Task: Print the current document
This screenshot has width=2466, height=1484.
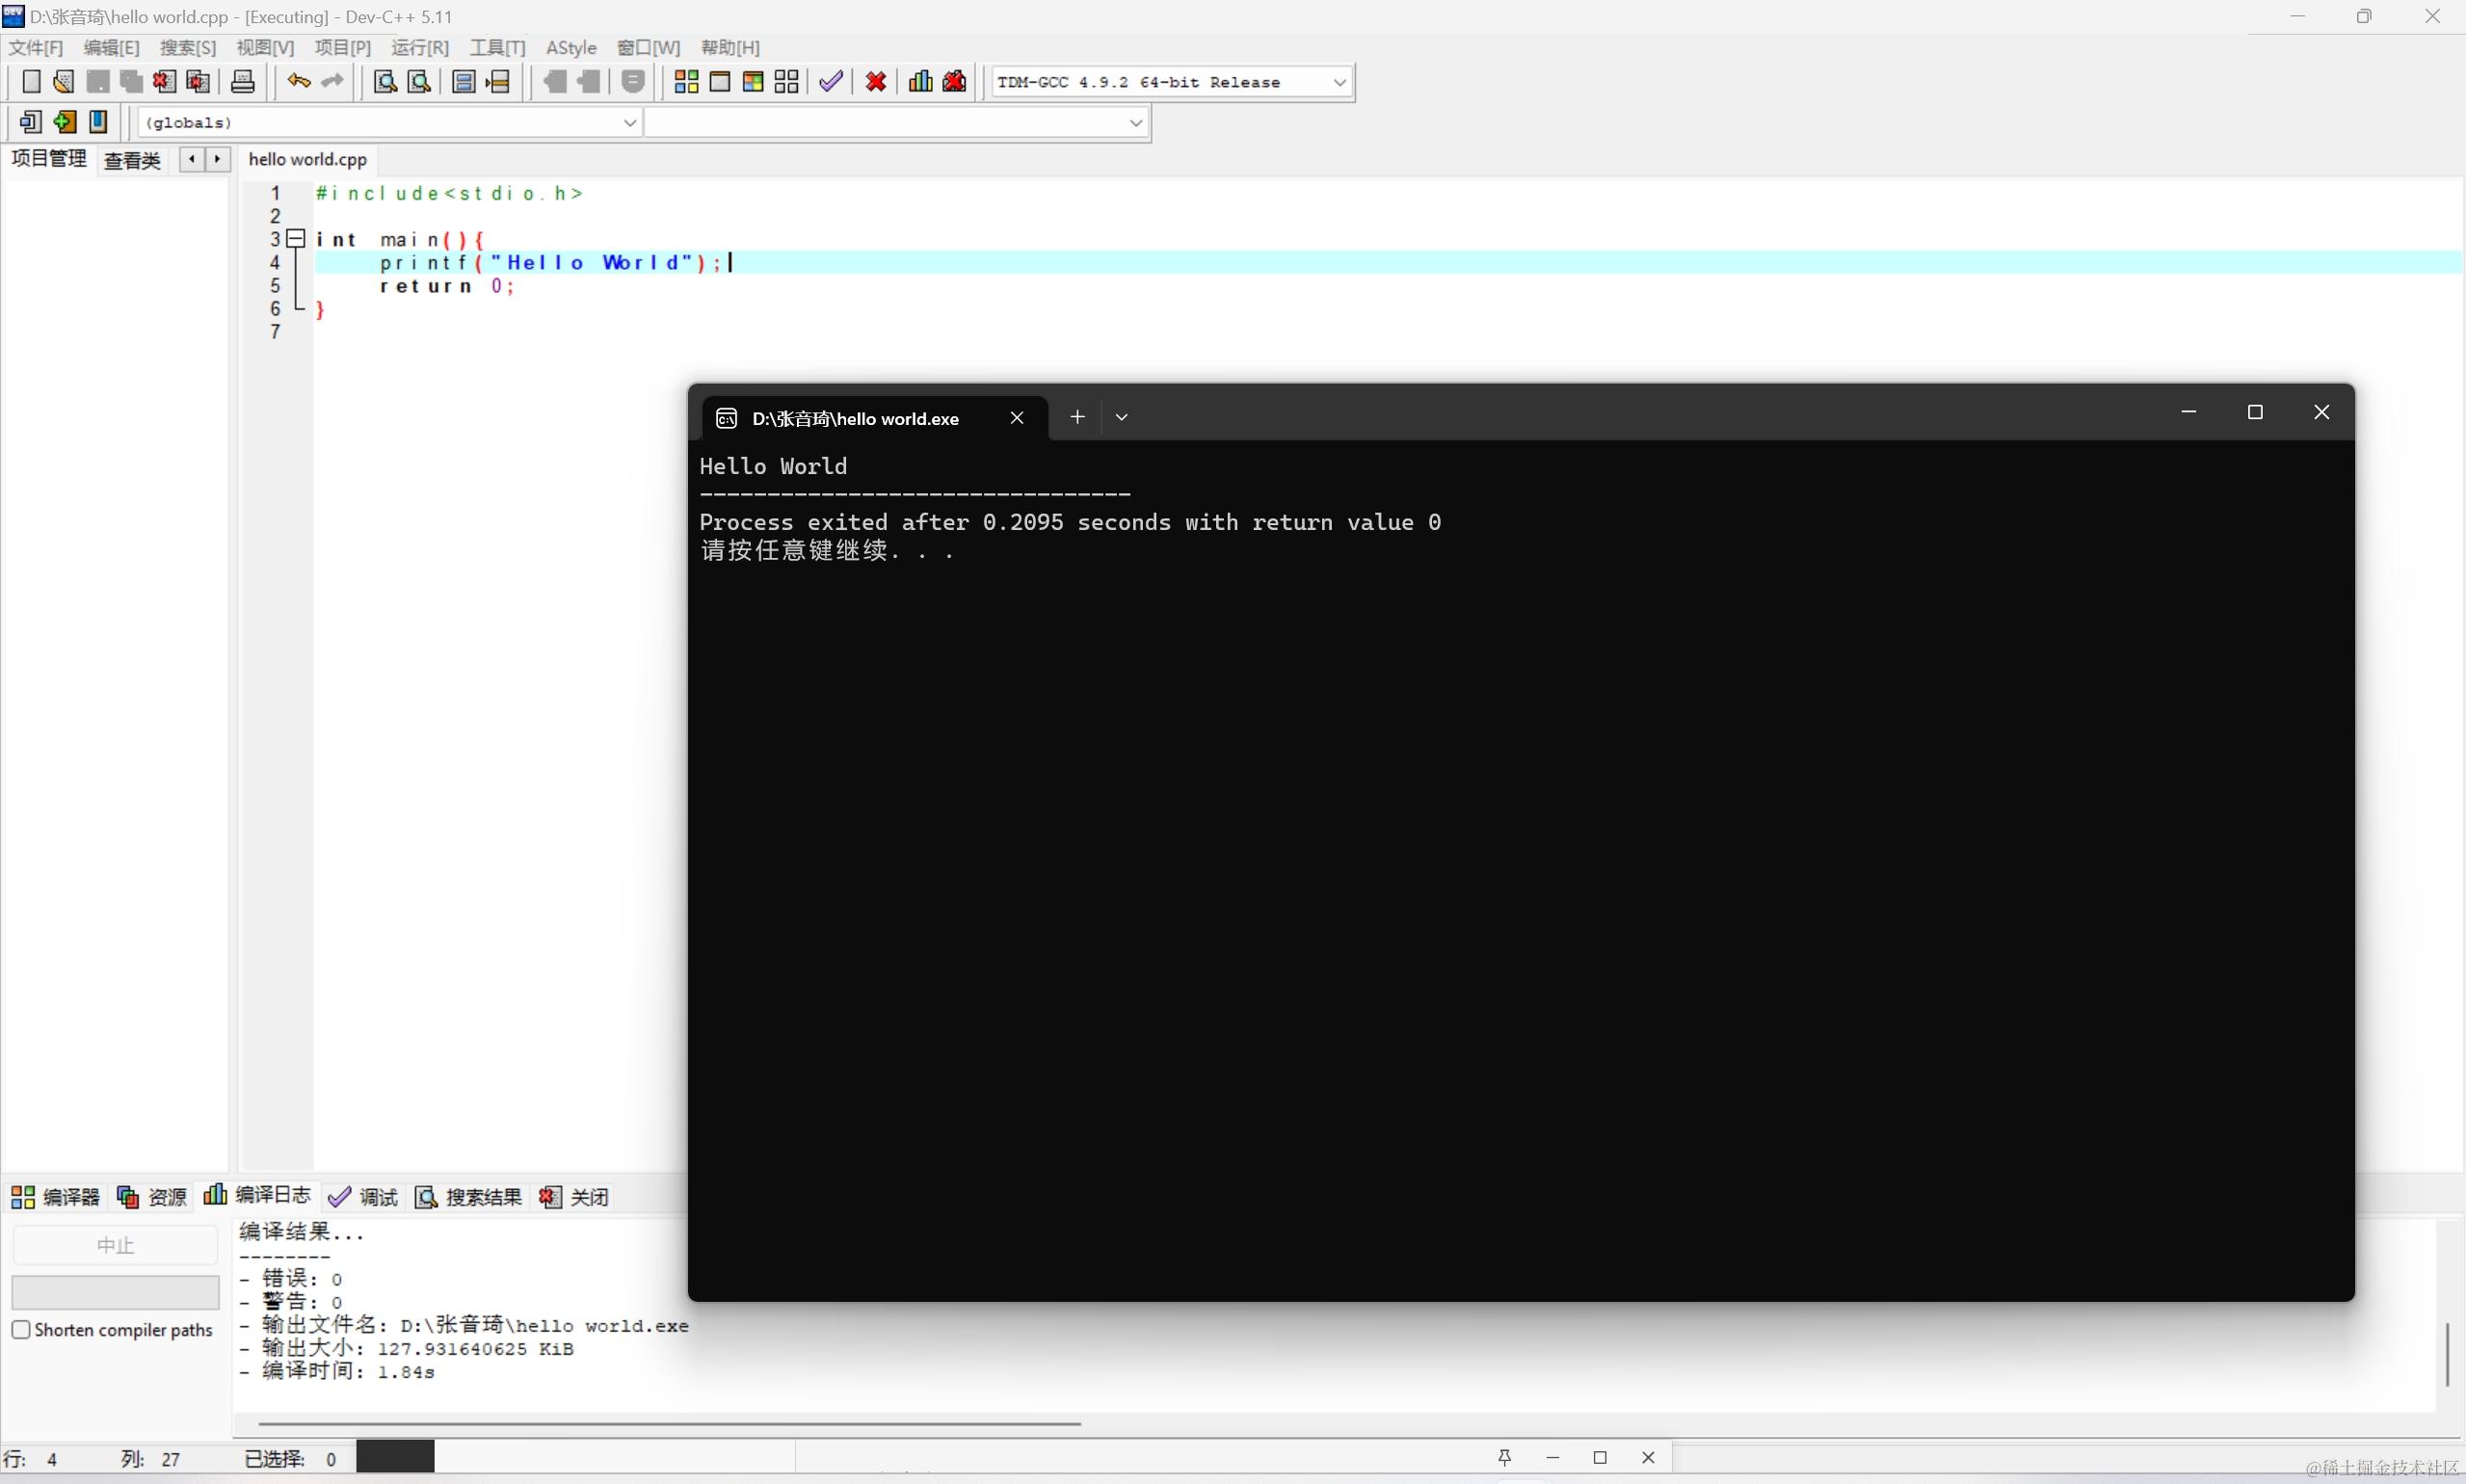Action: tap(242, 81)
